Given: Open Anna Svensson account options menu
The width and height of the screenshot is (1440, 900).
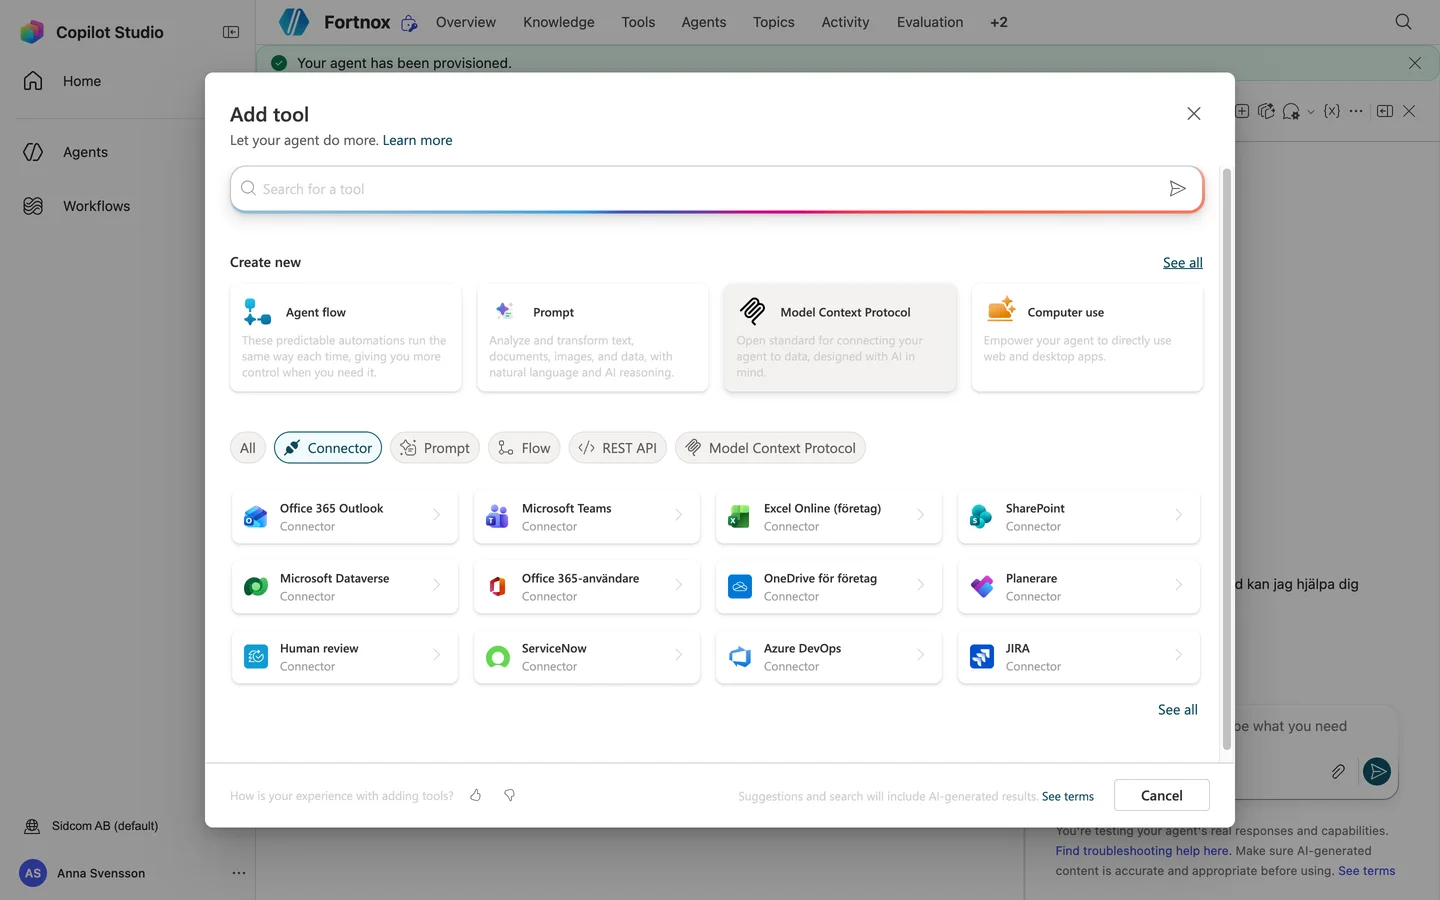Looking at the screenshot, I should (x=238, y=873).
